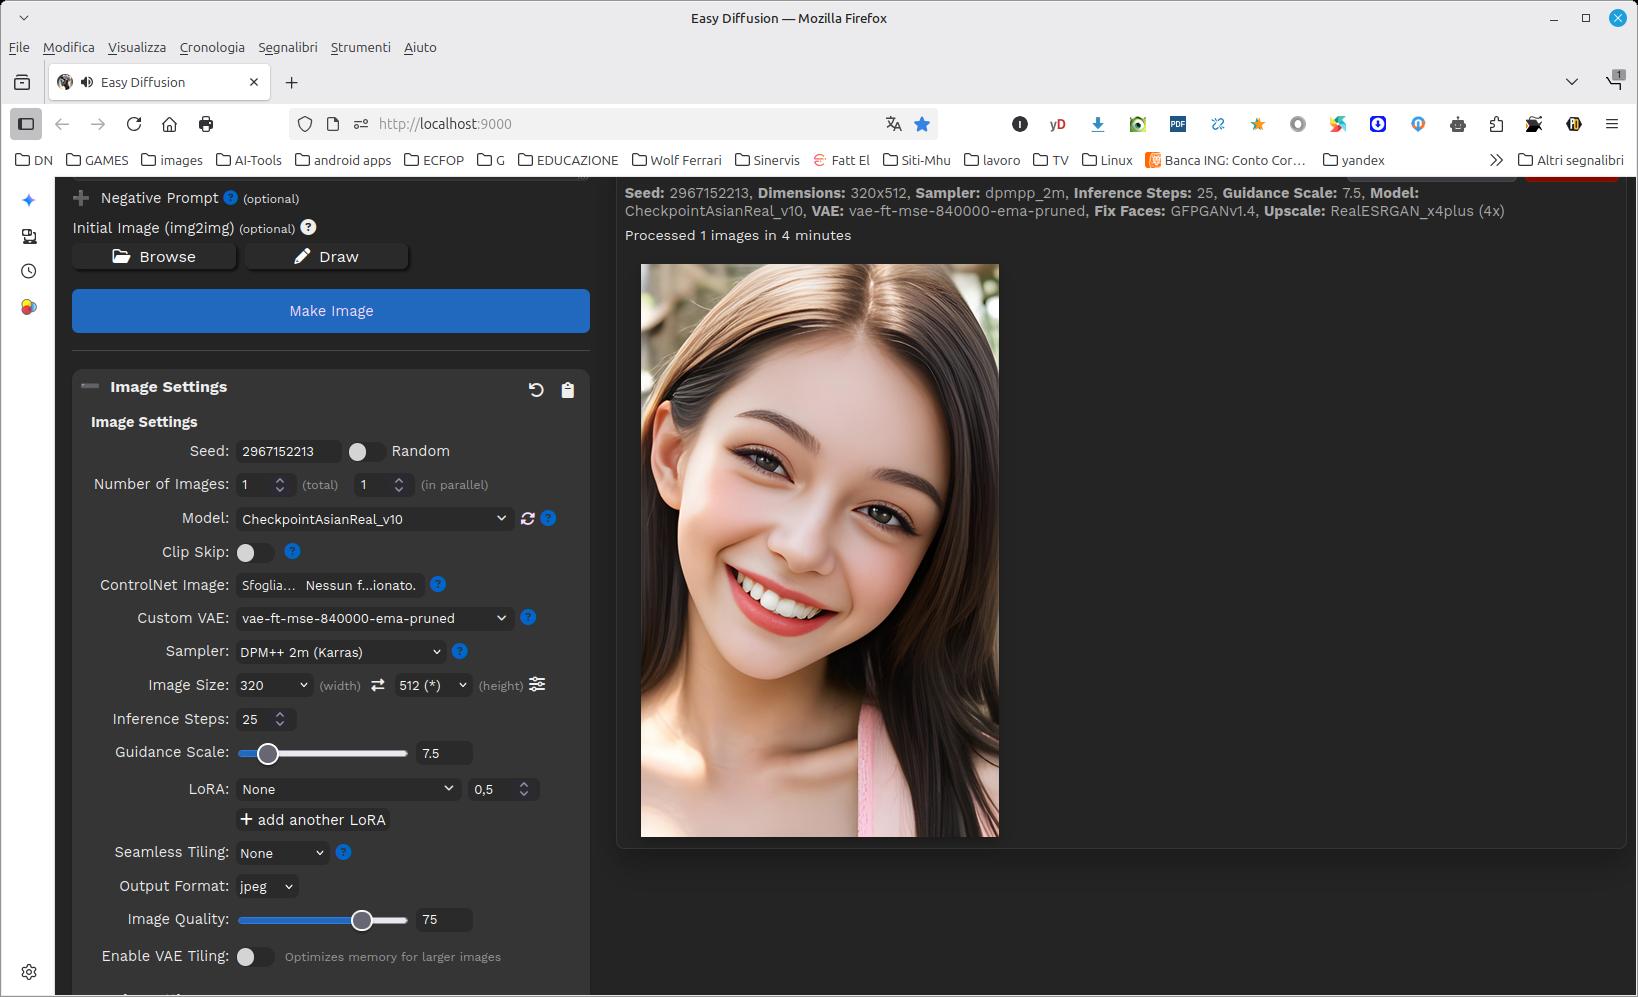The image size is (1638, 997).
Task: Open Negative Prompt help icon
Action: 231,198
